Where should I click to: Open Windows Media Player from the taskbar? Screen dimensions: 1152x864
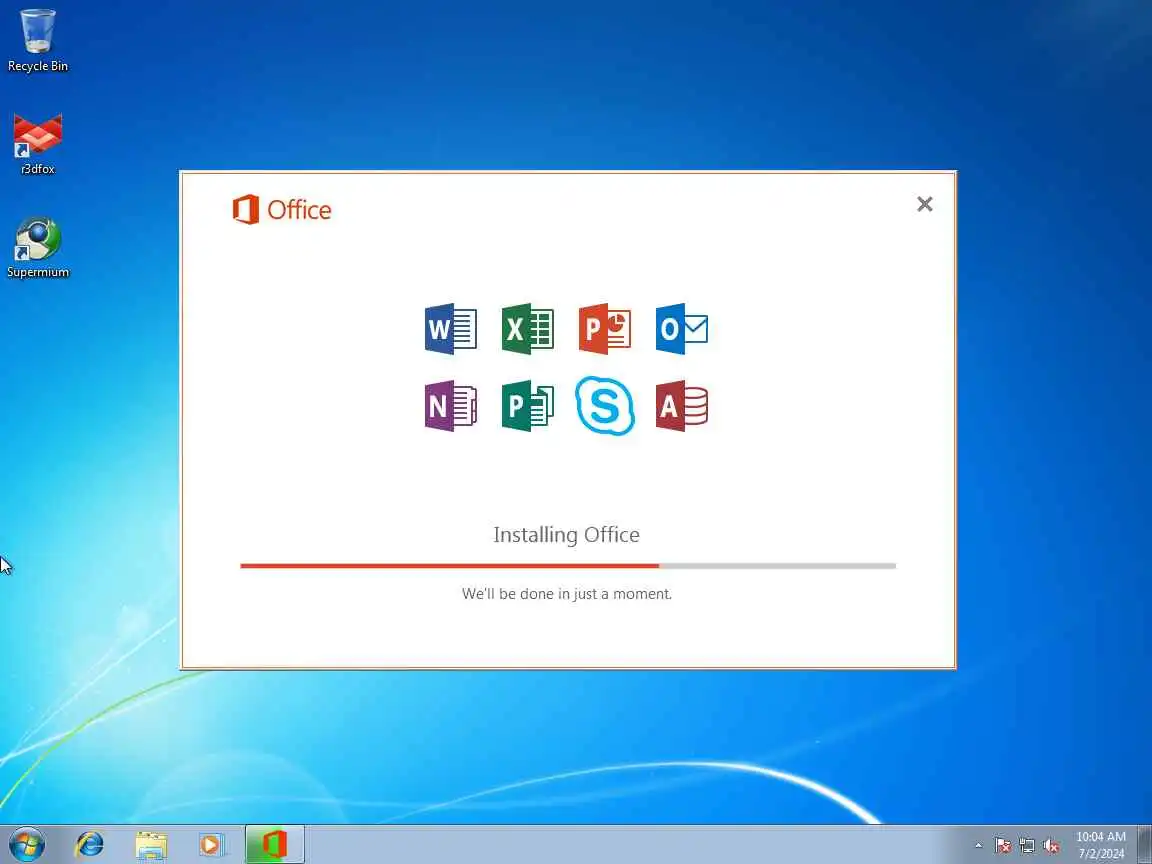[x=212, y=845]
